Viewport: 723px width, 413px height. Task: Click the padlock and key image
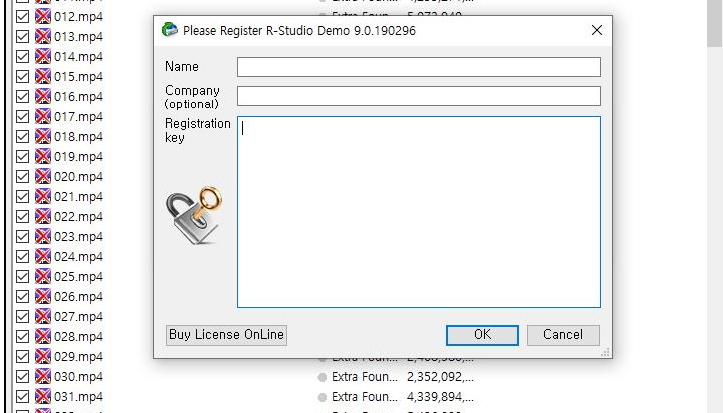194,215
